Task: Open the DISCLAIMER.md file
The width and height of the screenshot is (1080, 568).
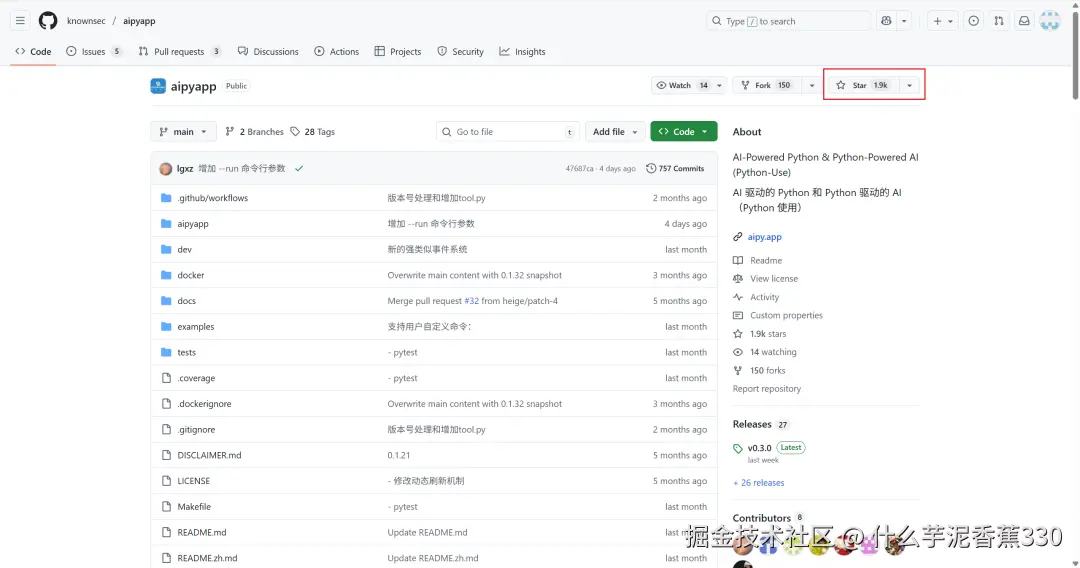Action: pyautogui.click(x=209, y=455)
